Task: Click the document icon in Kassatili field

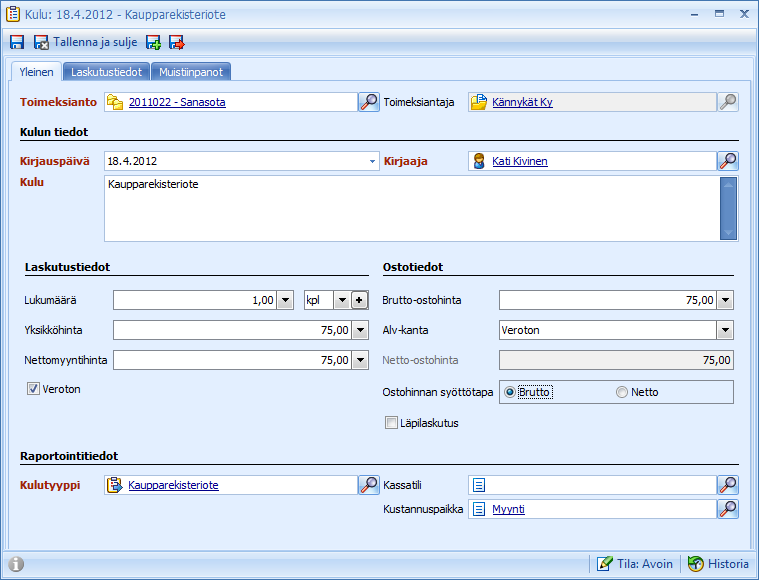Action: 479,485
